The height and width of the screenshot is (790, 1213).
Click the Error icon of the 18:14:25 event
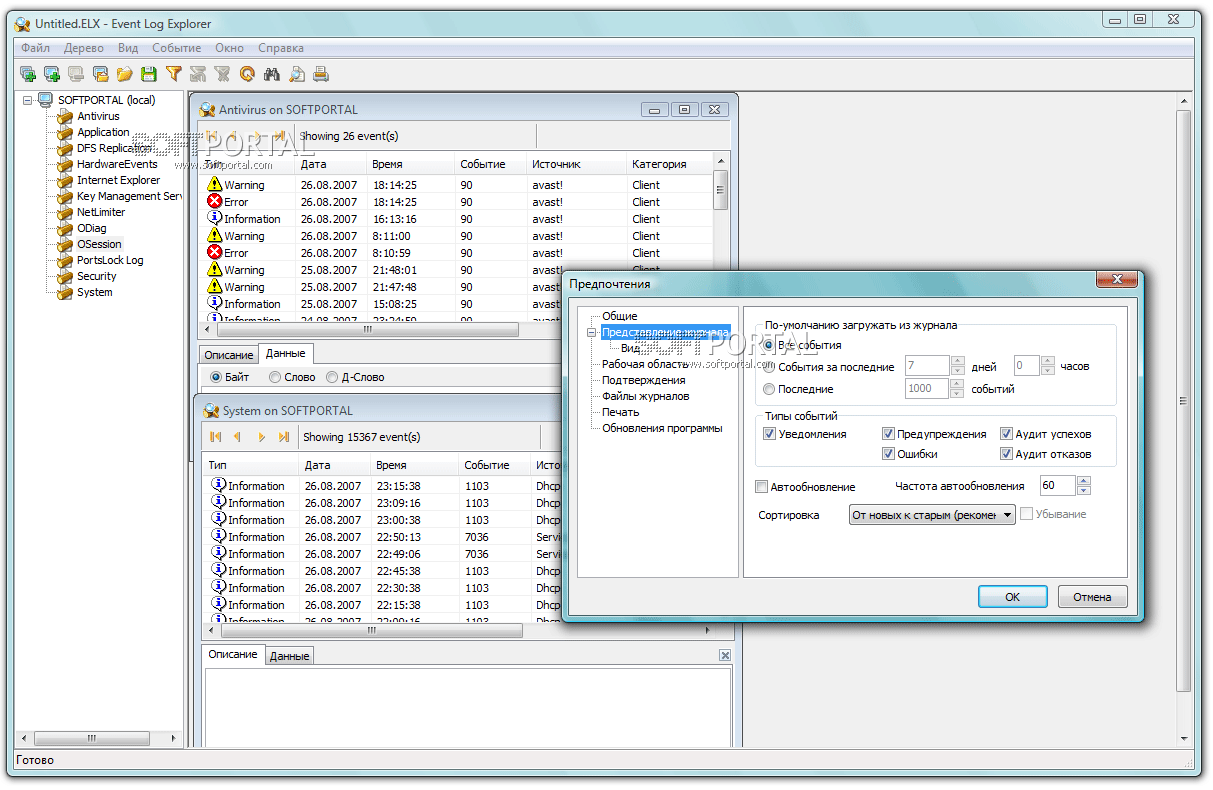pyautogui.click(x=214, y=201)
